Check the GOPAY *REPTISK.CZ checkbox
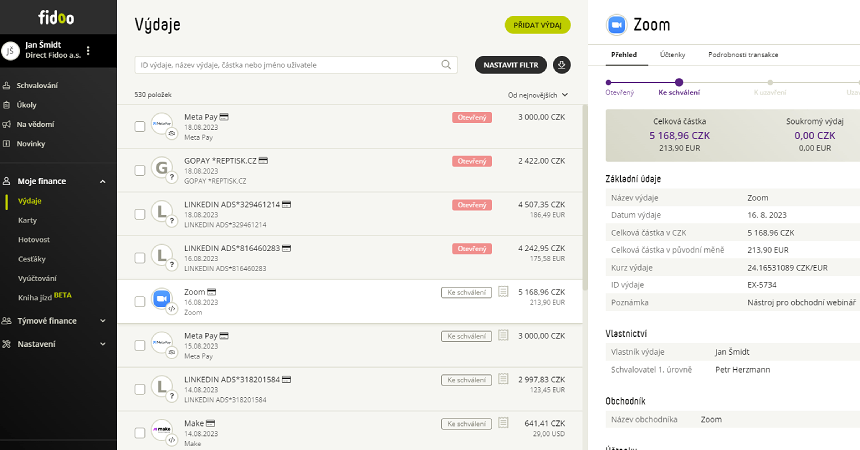Image resolution: width=860 pixels, height=450 pixels. coord(140,171)
